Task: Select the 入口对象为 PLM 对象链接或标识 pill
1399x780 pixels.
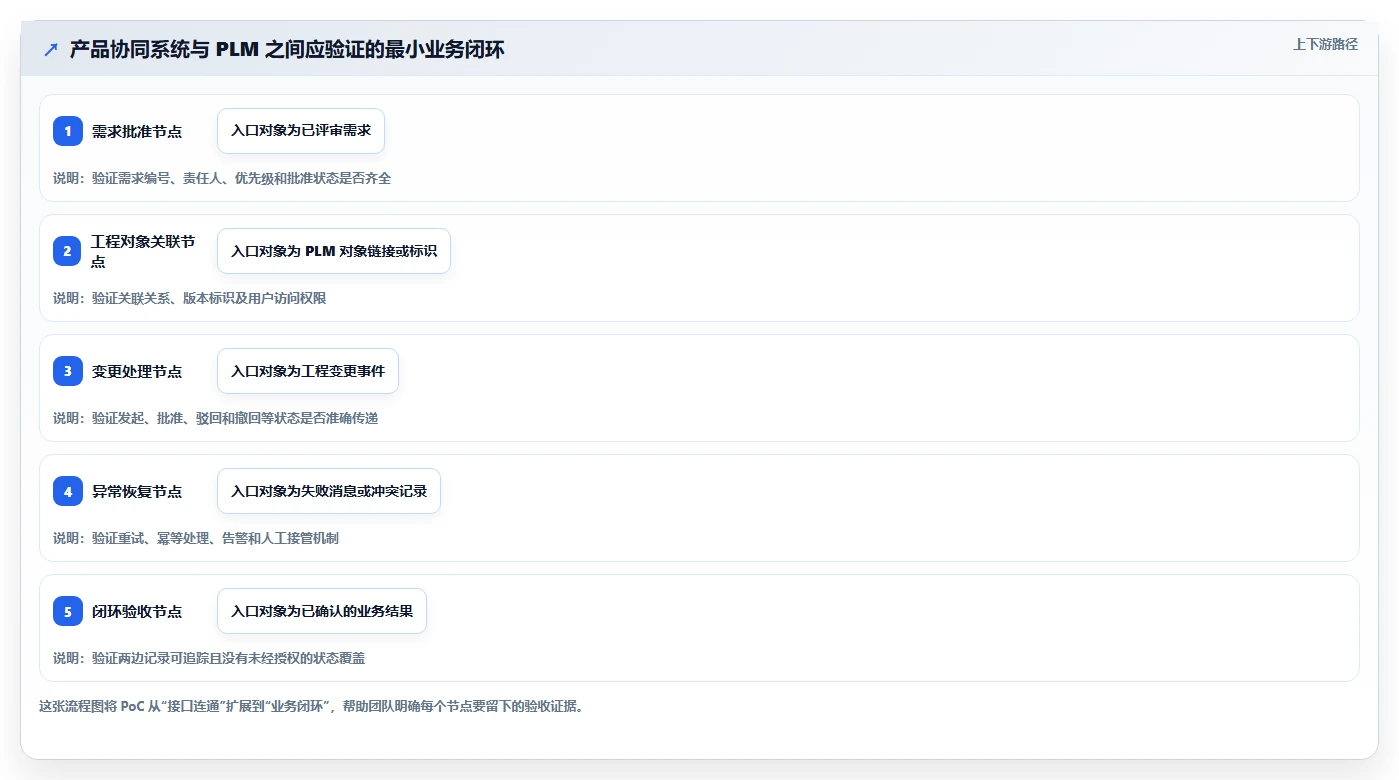Action: (334, 251)
